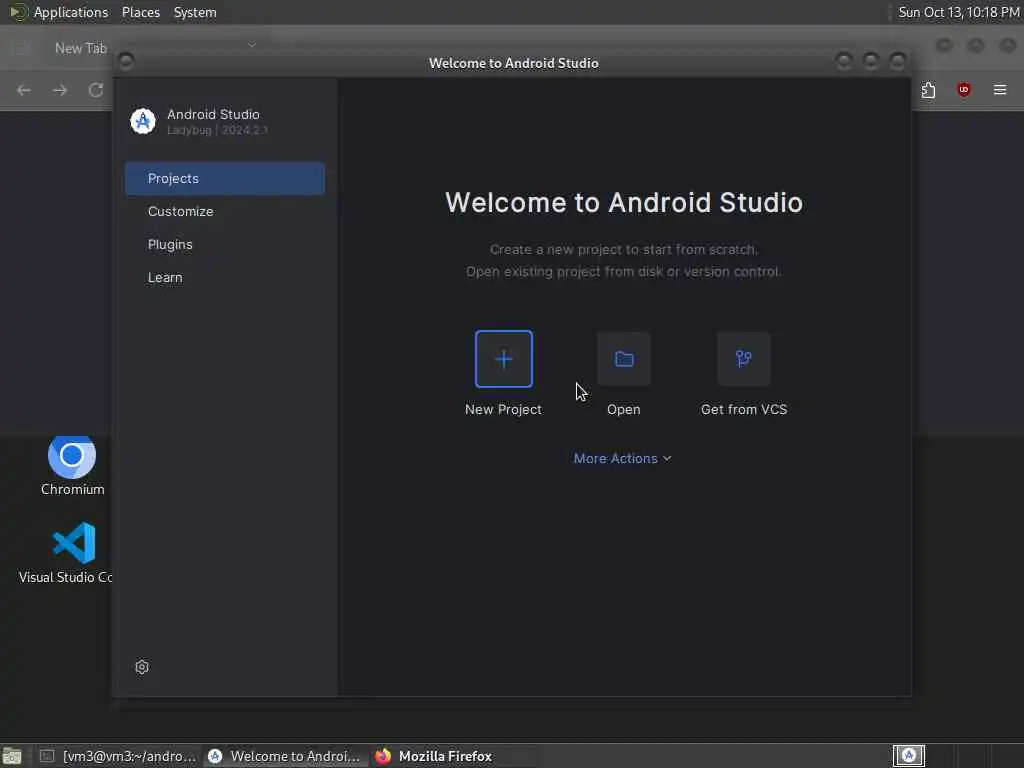Launch Chromium from the desktop
1024x768 pixels.
pos(72,465)
